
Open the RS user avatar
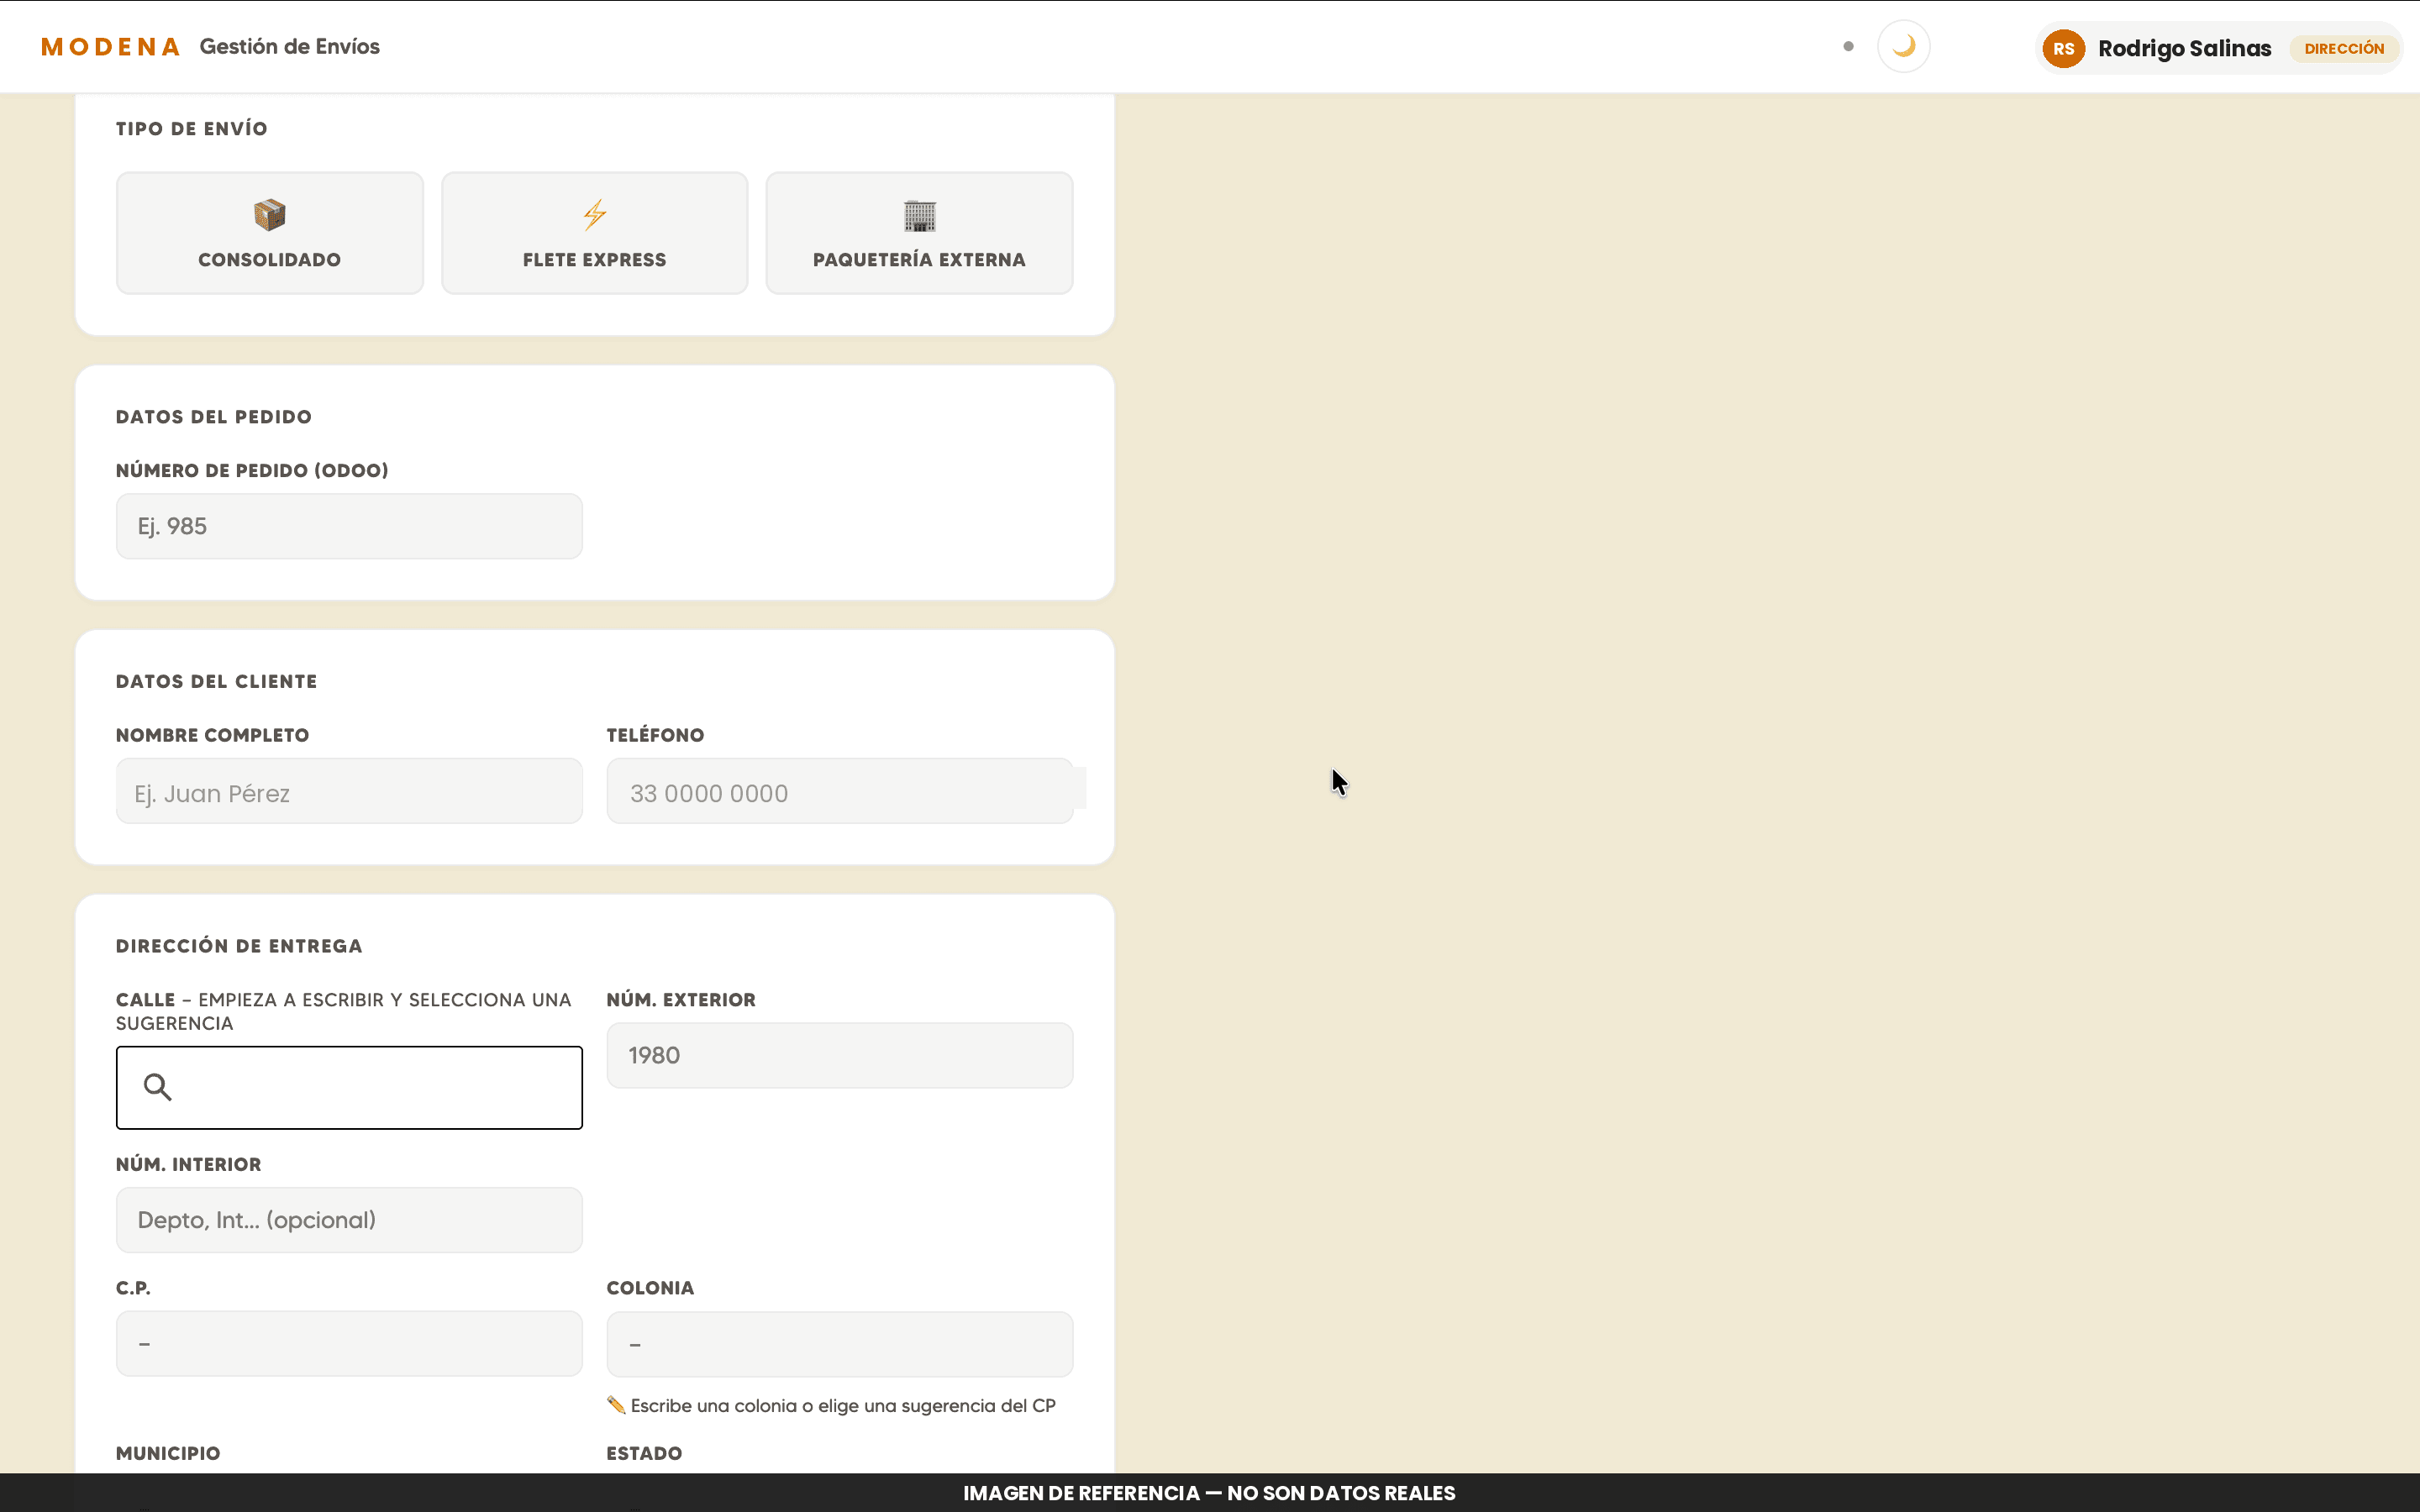coord(2063,48)
